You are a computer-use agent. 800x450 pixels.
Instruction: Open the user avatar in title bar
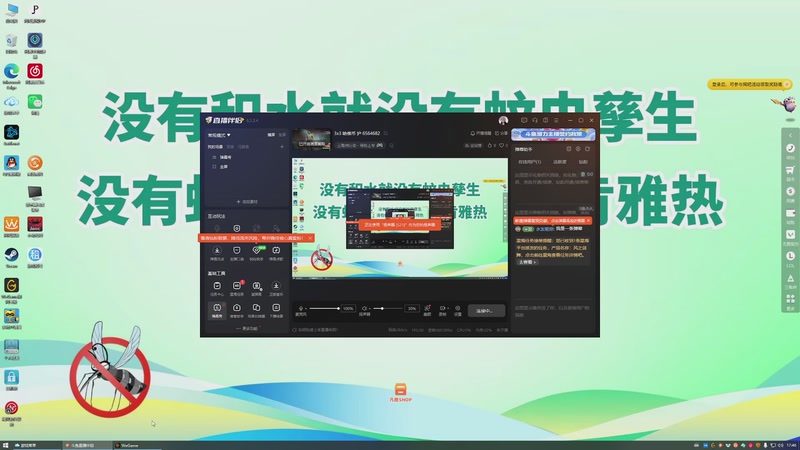(x=503, y=120)
